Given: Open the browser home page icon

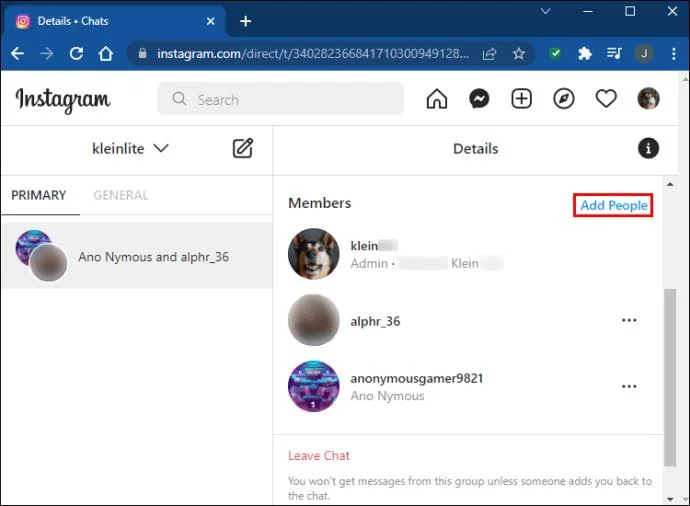Looking at the screenshot, I should (106, 54).
